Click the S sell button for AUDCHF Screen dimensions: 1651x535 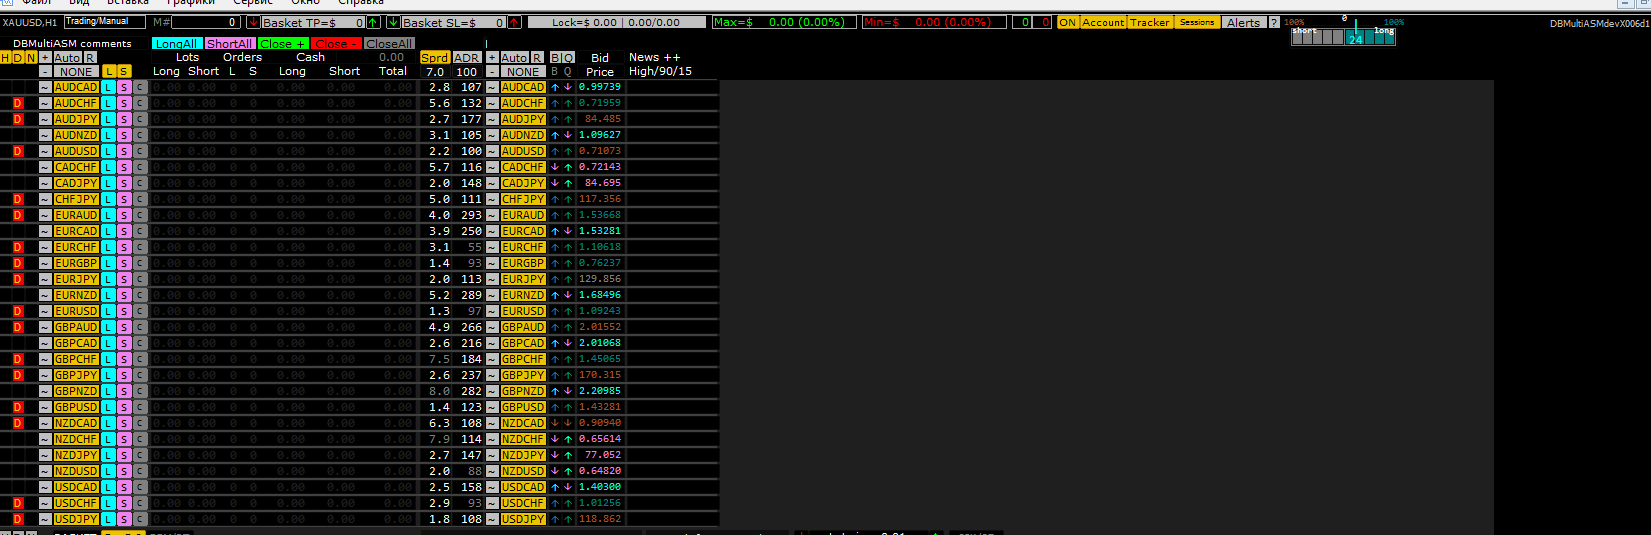point(124,103)
